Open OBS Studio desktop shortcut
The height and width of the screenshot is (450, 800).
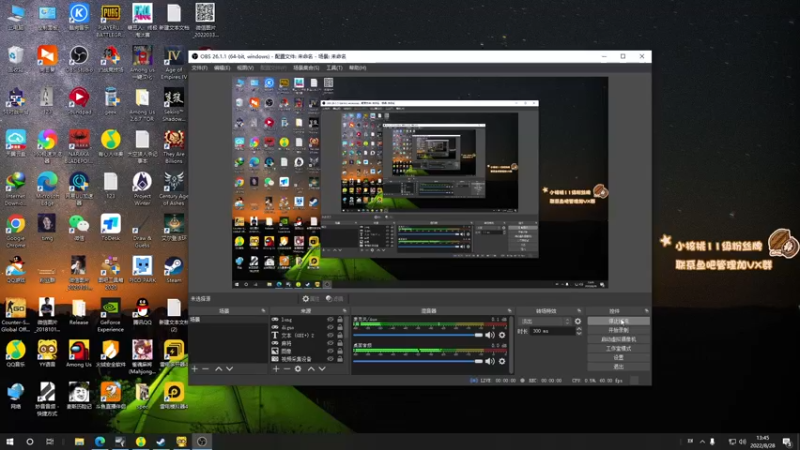(x=78, y=54)
